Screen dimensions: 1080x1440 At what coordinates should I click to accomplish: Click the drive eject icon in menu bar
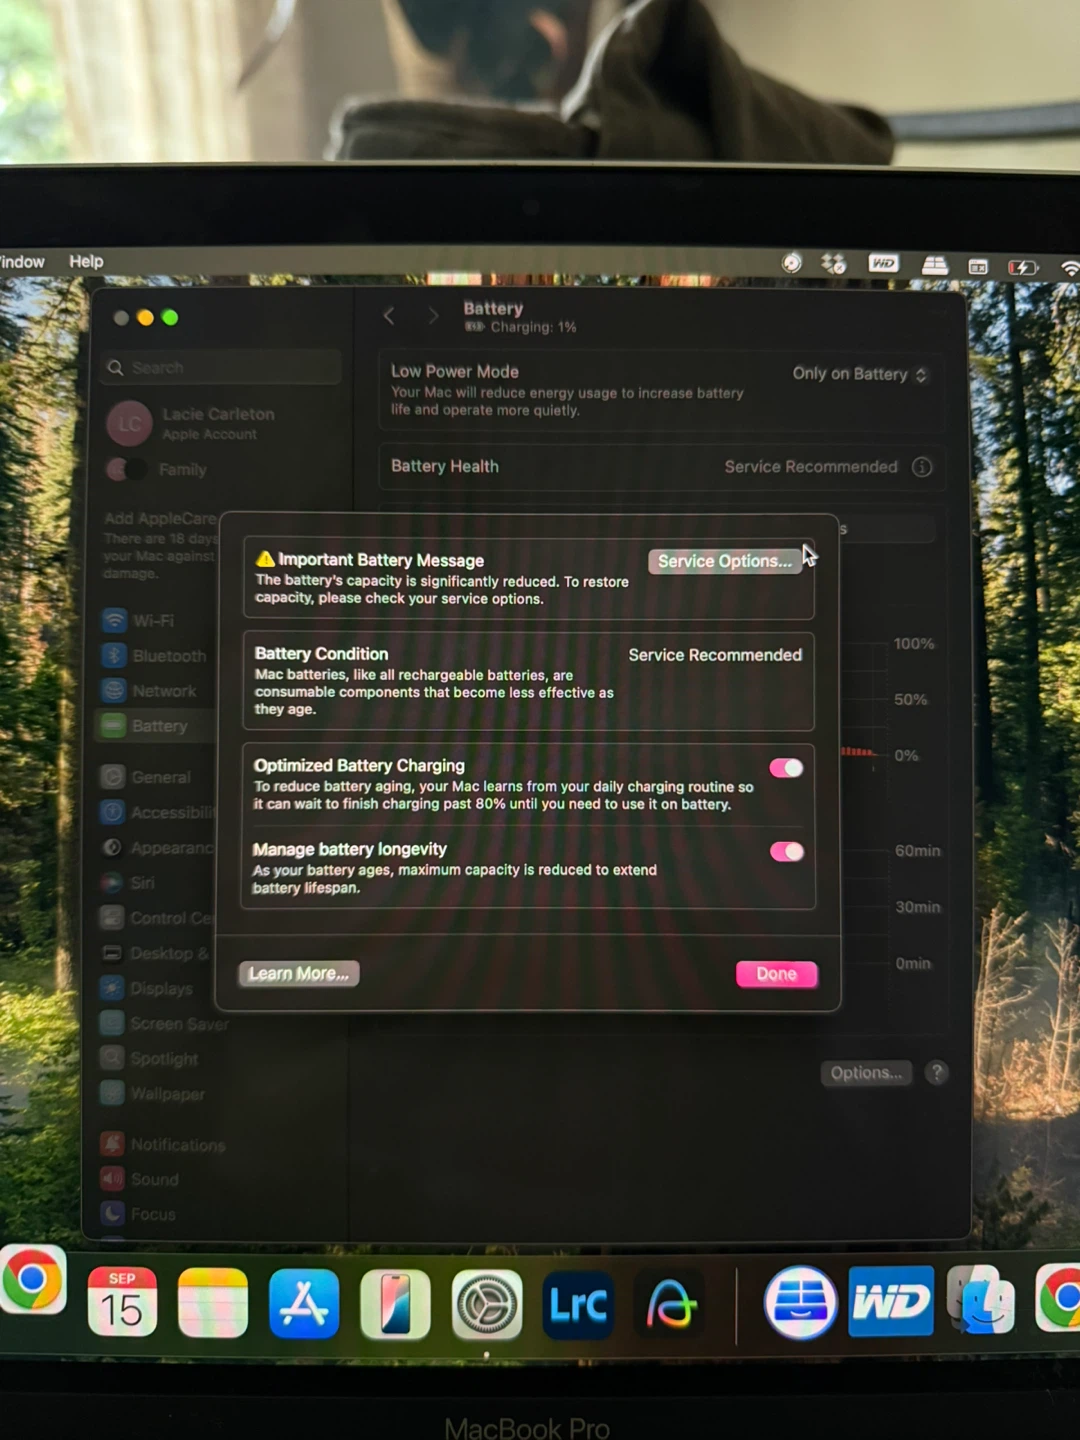click(934, 265)
